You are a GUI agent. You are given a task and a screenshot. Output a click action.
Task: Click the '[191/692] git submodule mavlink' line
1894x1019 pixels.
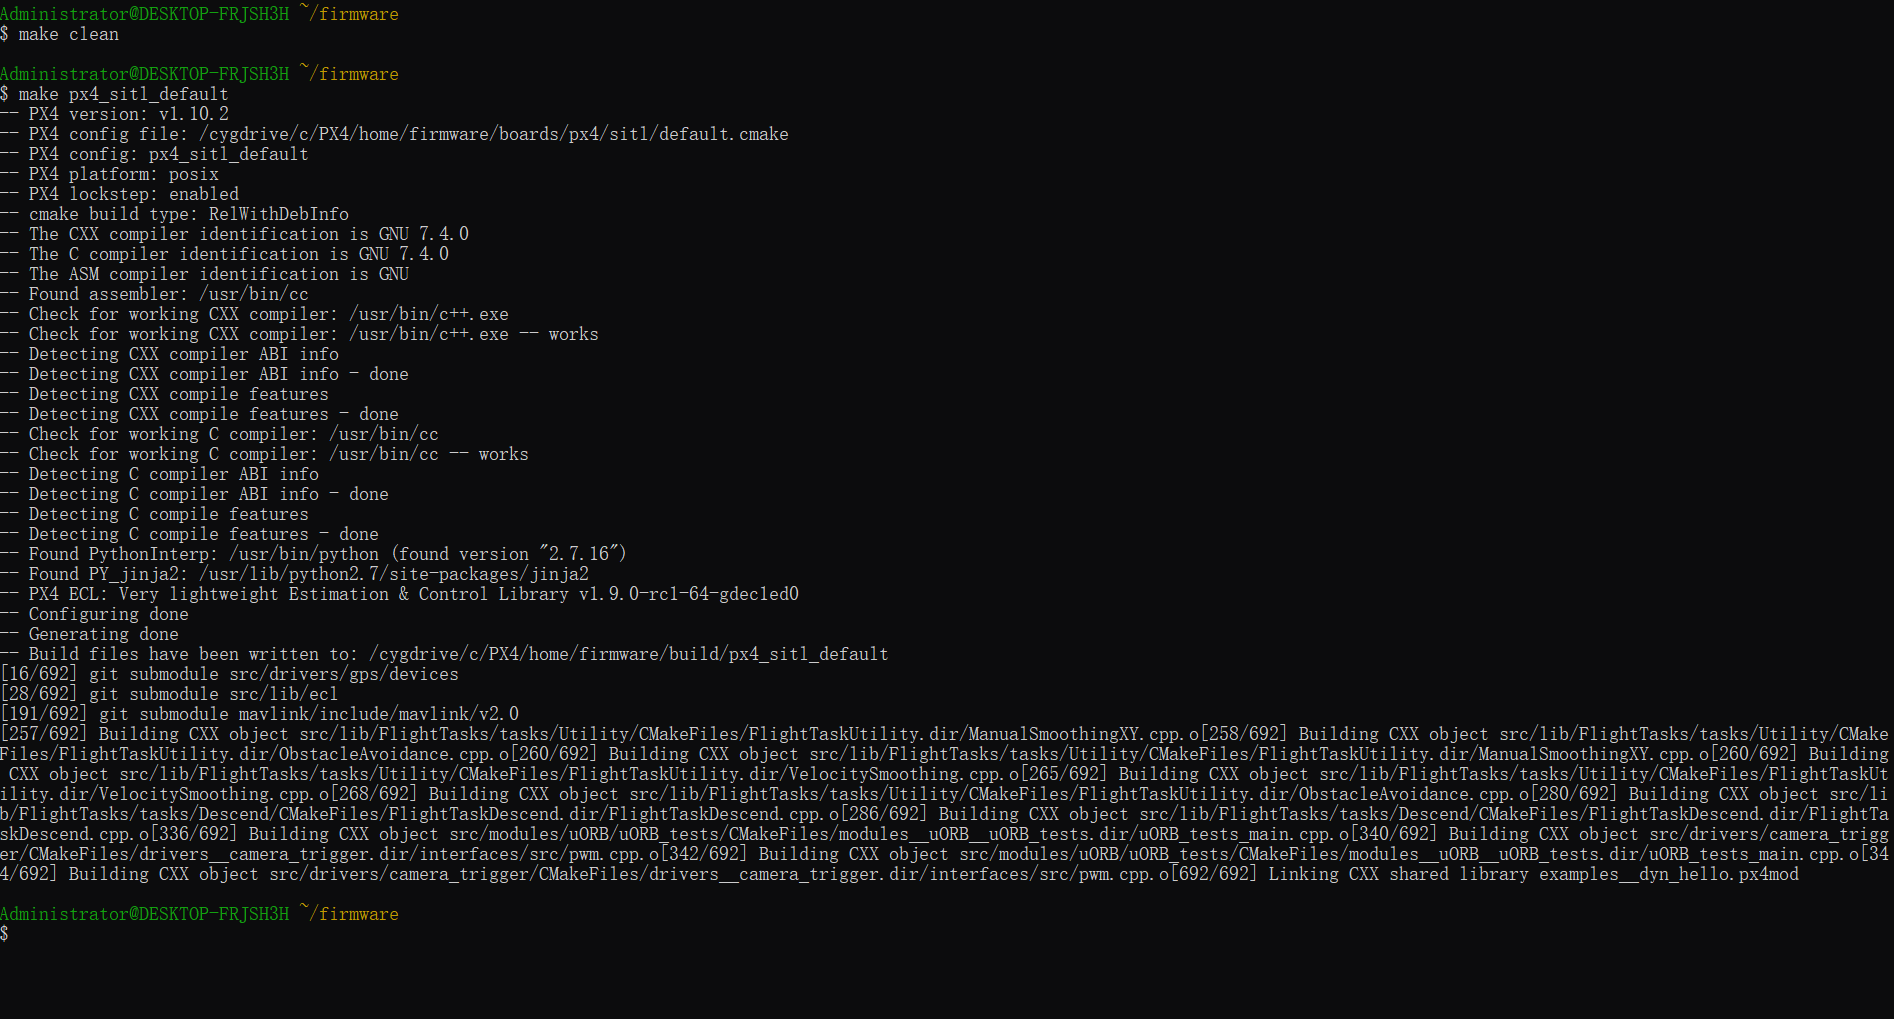coord(260,714)
